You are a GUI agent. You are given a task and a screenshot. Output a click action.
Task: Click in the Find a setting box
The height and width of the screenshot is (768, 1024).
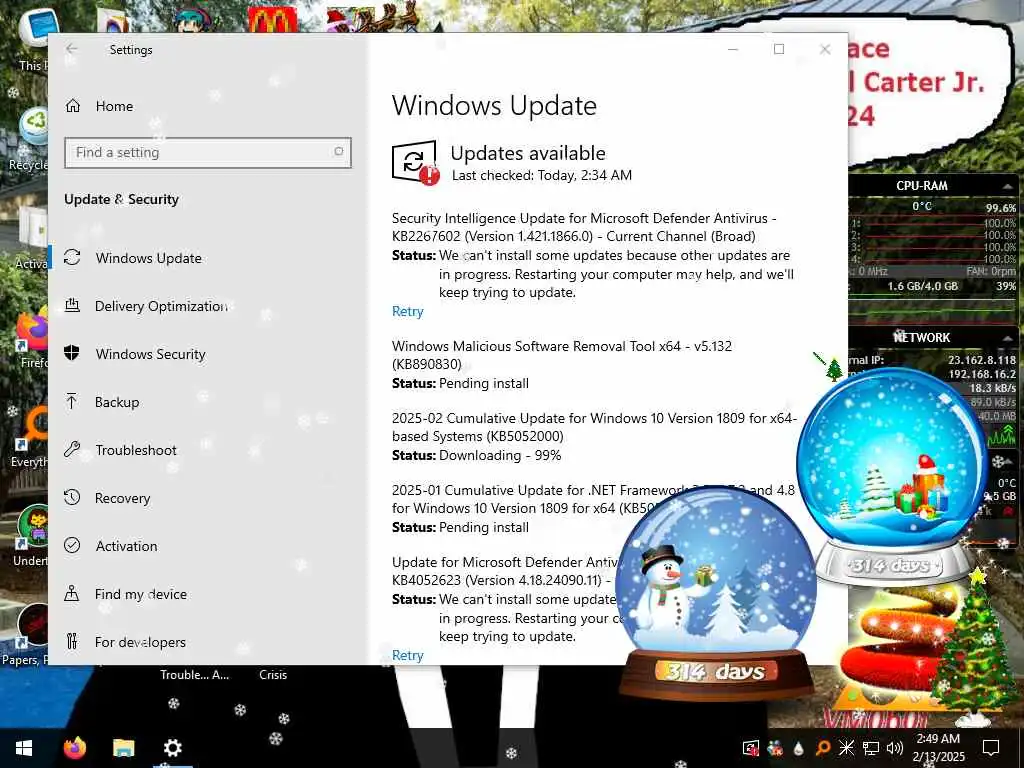coord(208,152)
